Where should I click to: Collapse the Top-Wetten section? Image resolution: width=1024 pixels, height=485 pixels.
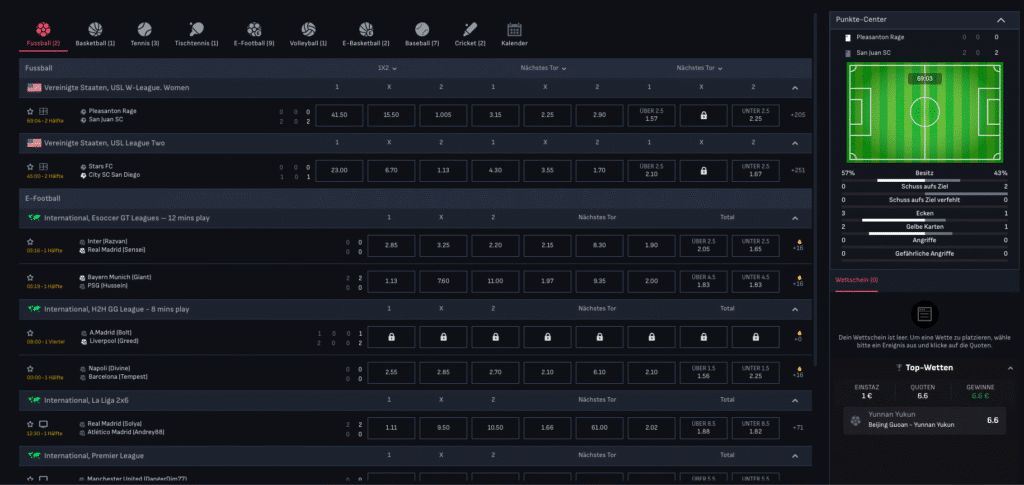[1010, 368]
